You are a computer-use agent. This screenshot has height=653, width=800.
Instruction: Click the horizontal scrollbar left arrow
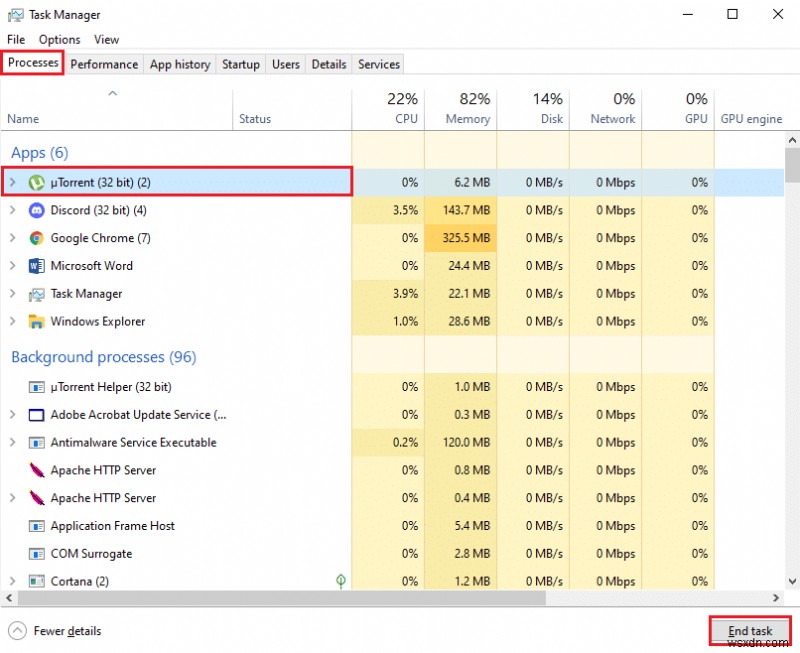coord(9,597)
